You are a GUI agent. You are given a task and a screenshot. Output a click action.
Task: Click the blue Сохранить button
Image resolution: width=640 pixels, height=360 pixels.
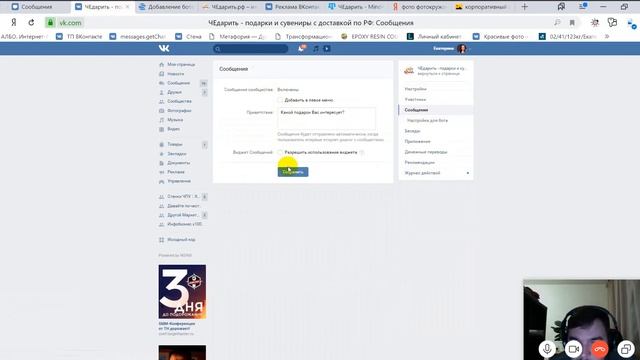(x=293, y=172)
